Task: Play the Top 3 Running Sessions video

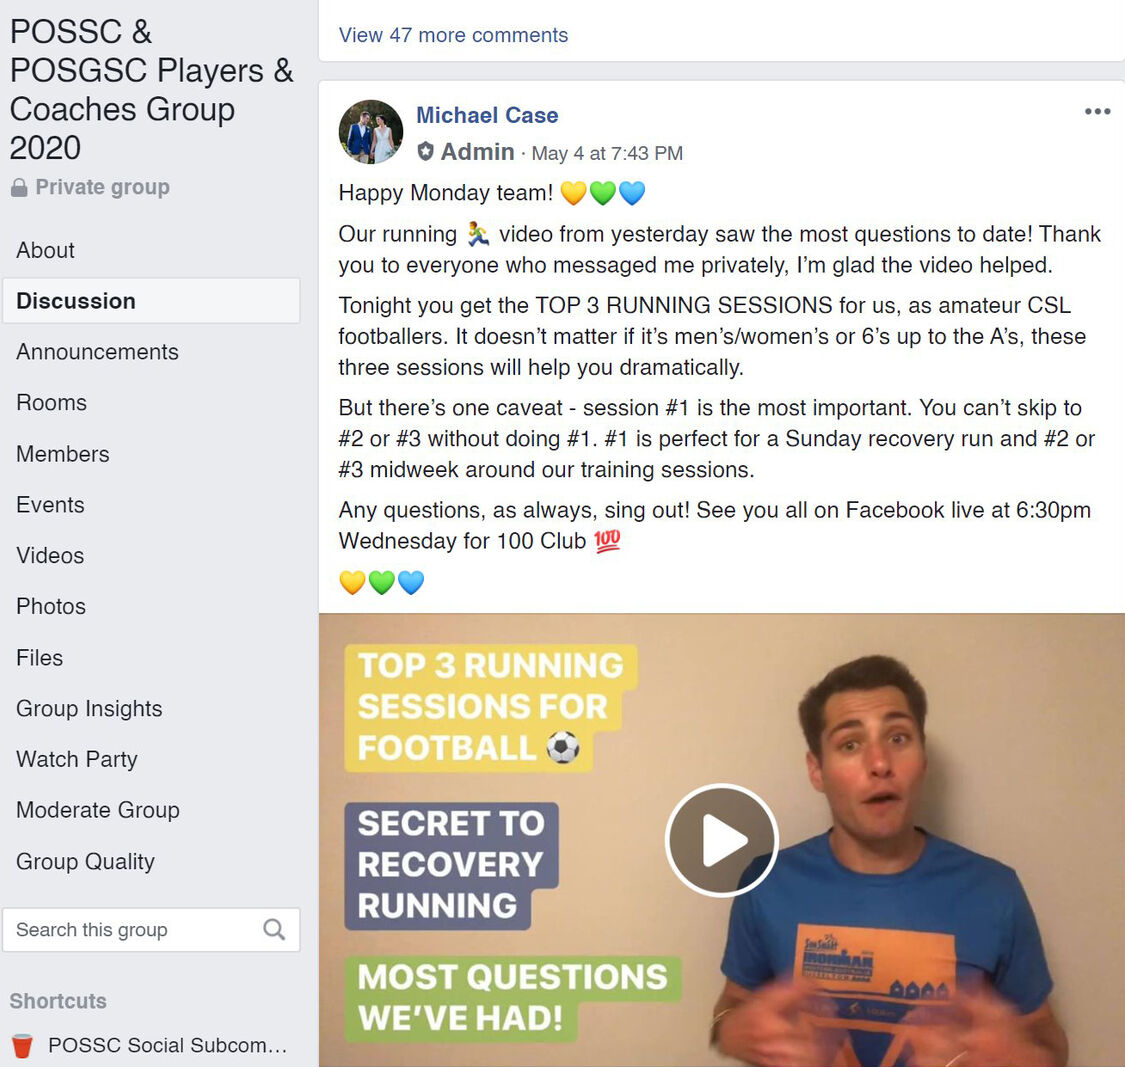Action: tap(722, 840)
